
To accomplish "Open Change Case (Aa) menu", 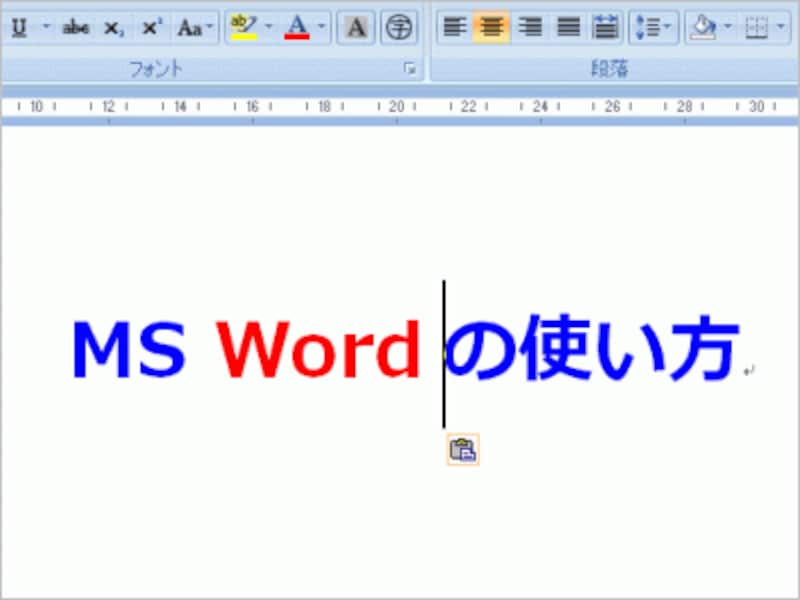I will point(195,28).
